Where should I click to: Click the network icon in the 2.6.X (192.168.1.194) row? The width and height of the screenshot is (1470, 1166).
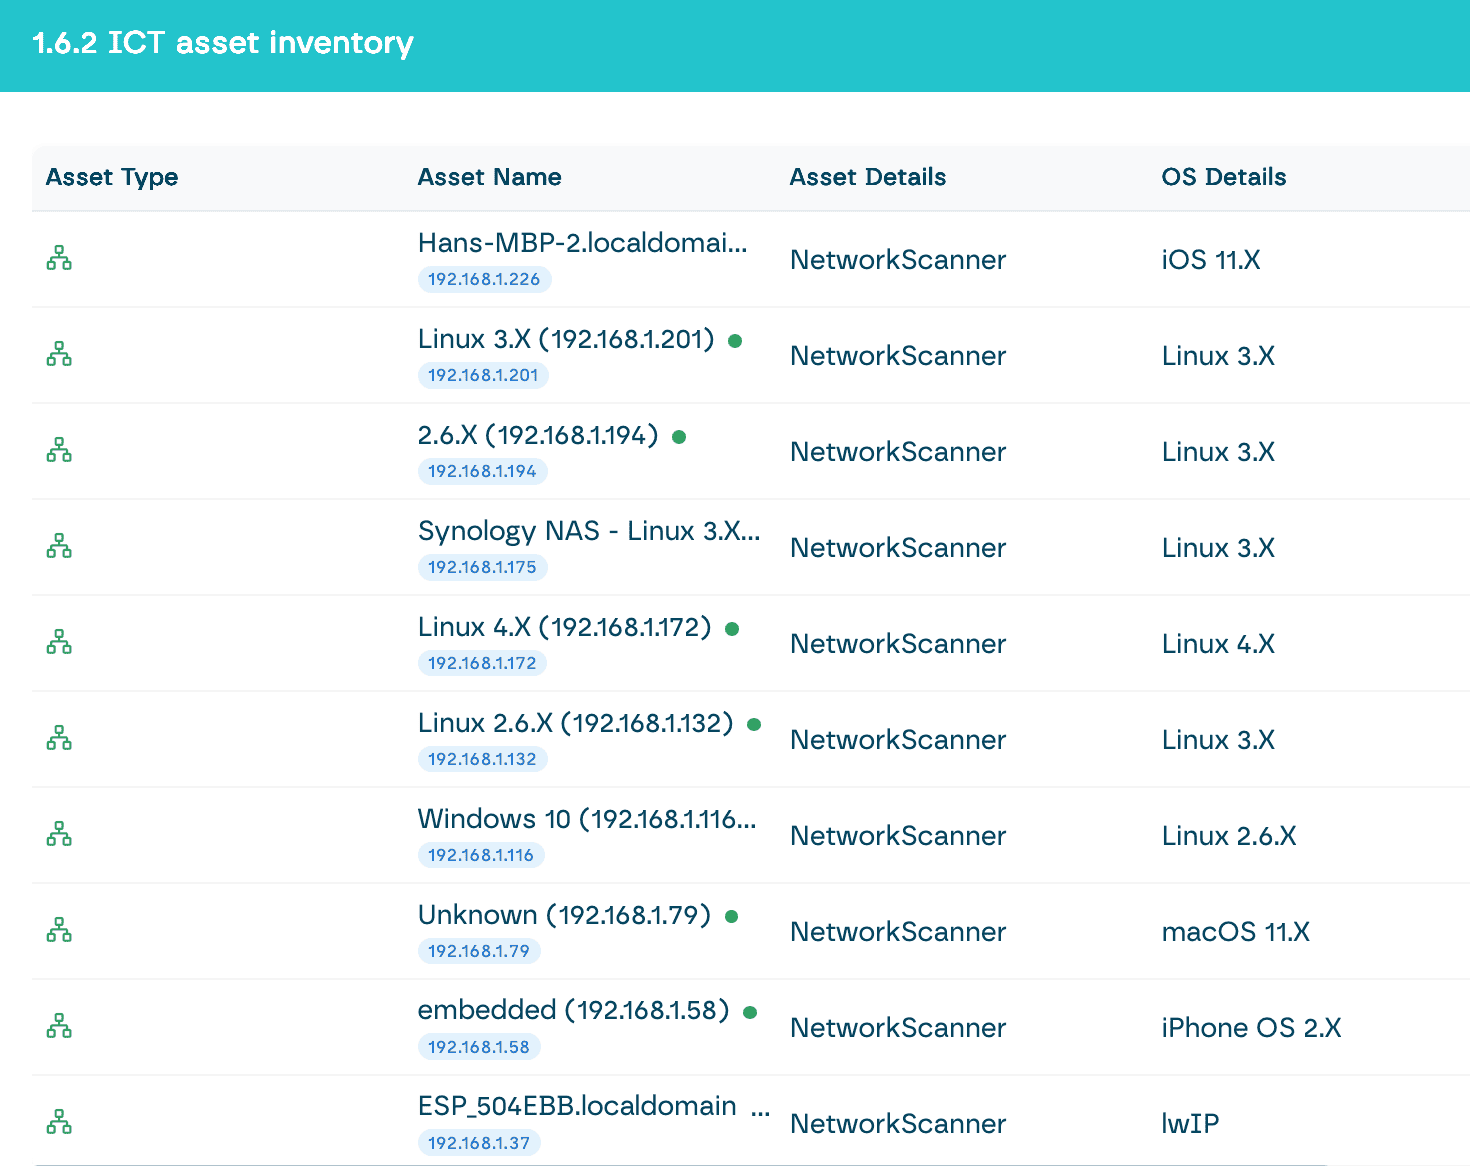click(x=59, y=450)
